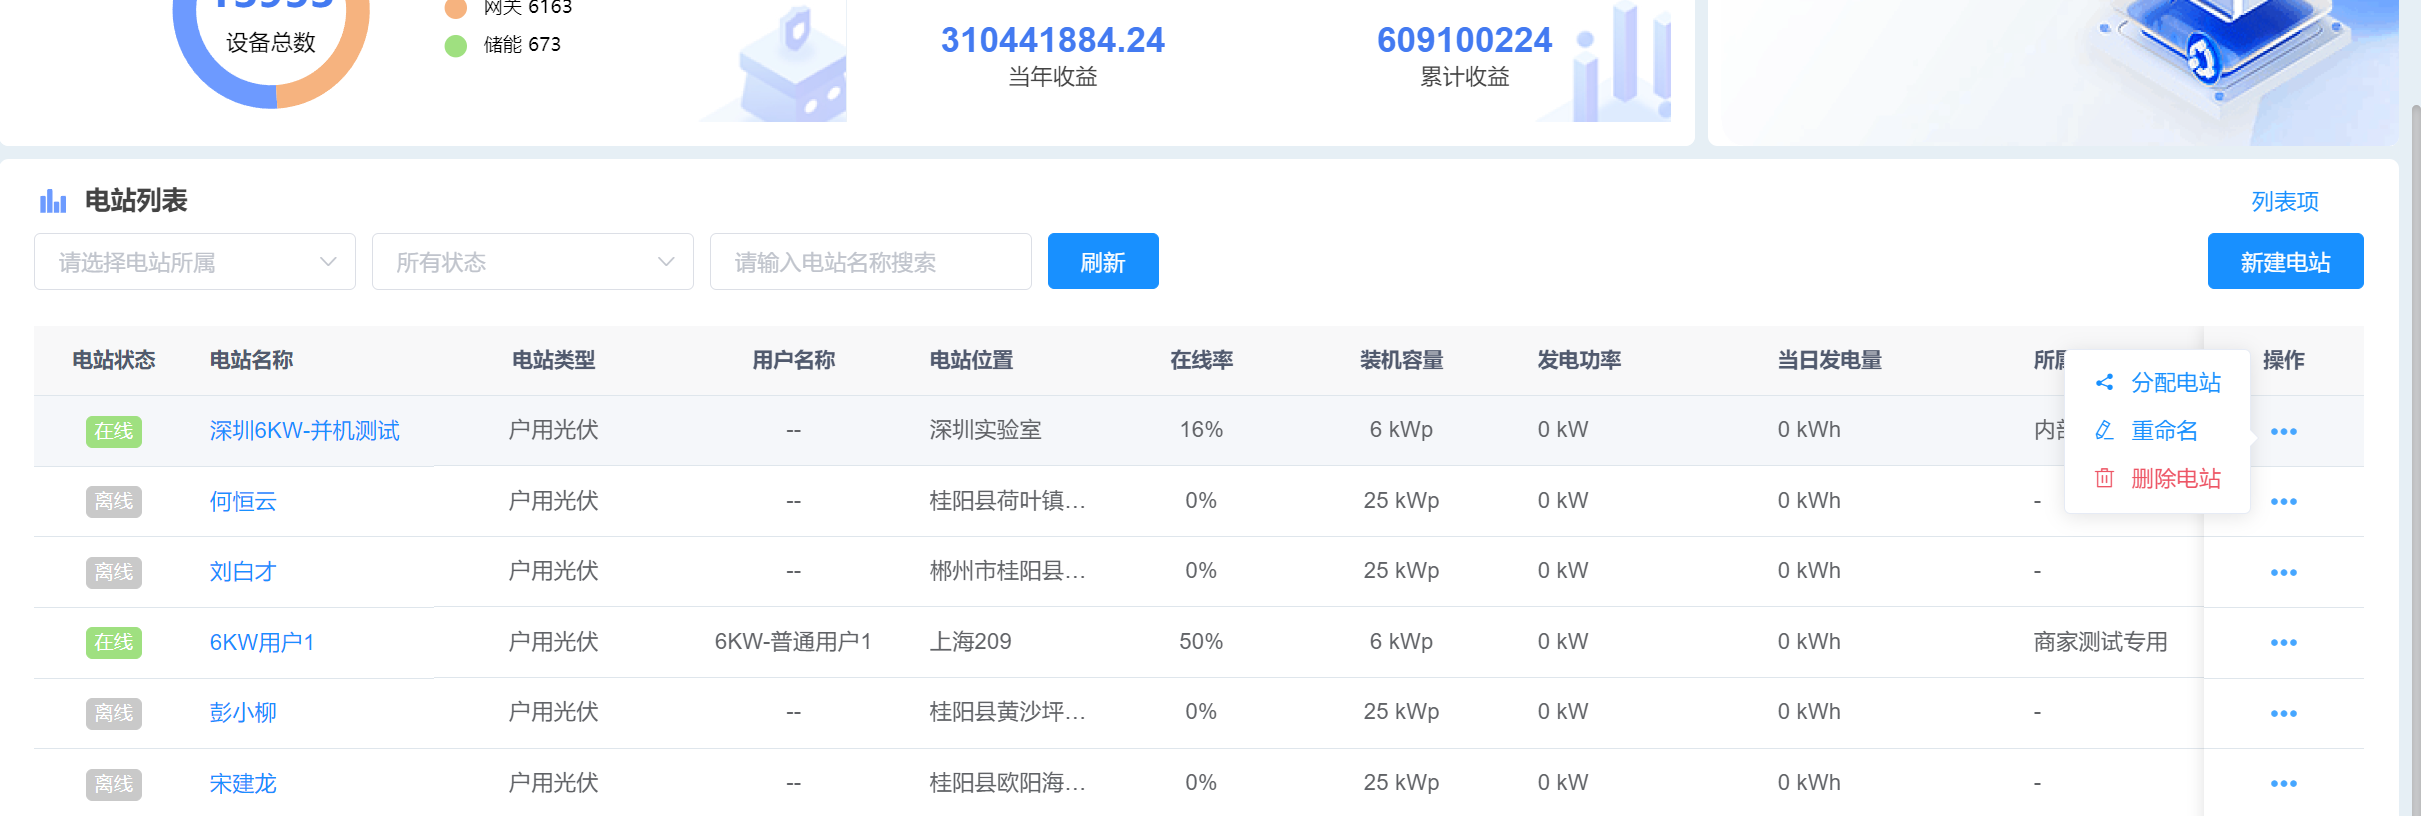Expand the 所有状态 status dropdown
The width and height of the screenshot is (2421, 816).
tap(533, 262)
